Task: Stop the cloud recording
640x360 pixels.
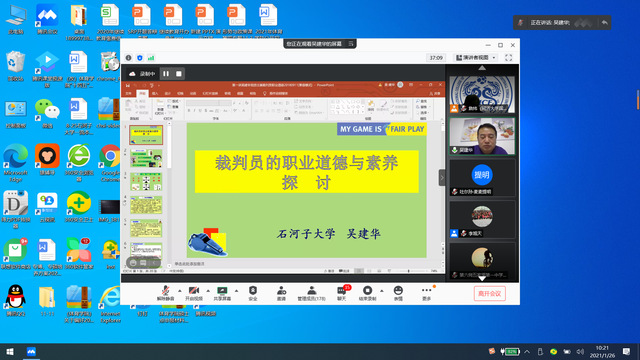Action: coord(179,73)
